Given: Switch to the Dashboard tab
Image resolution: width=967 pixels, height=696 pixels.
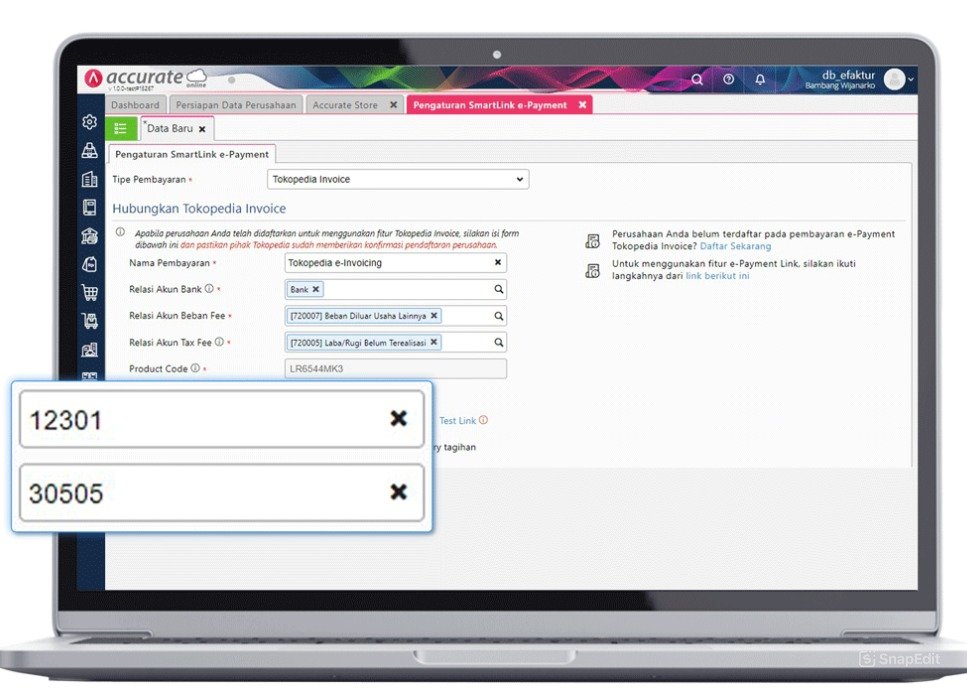Looking at the screenshot, I should (x=135, y=105).
